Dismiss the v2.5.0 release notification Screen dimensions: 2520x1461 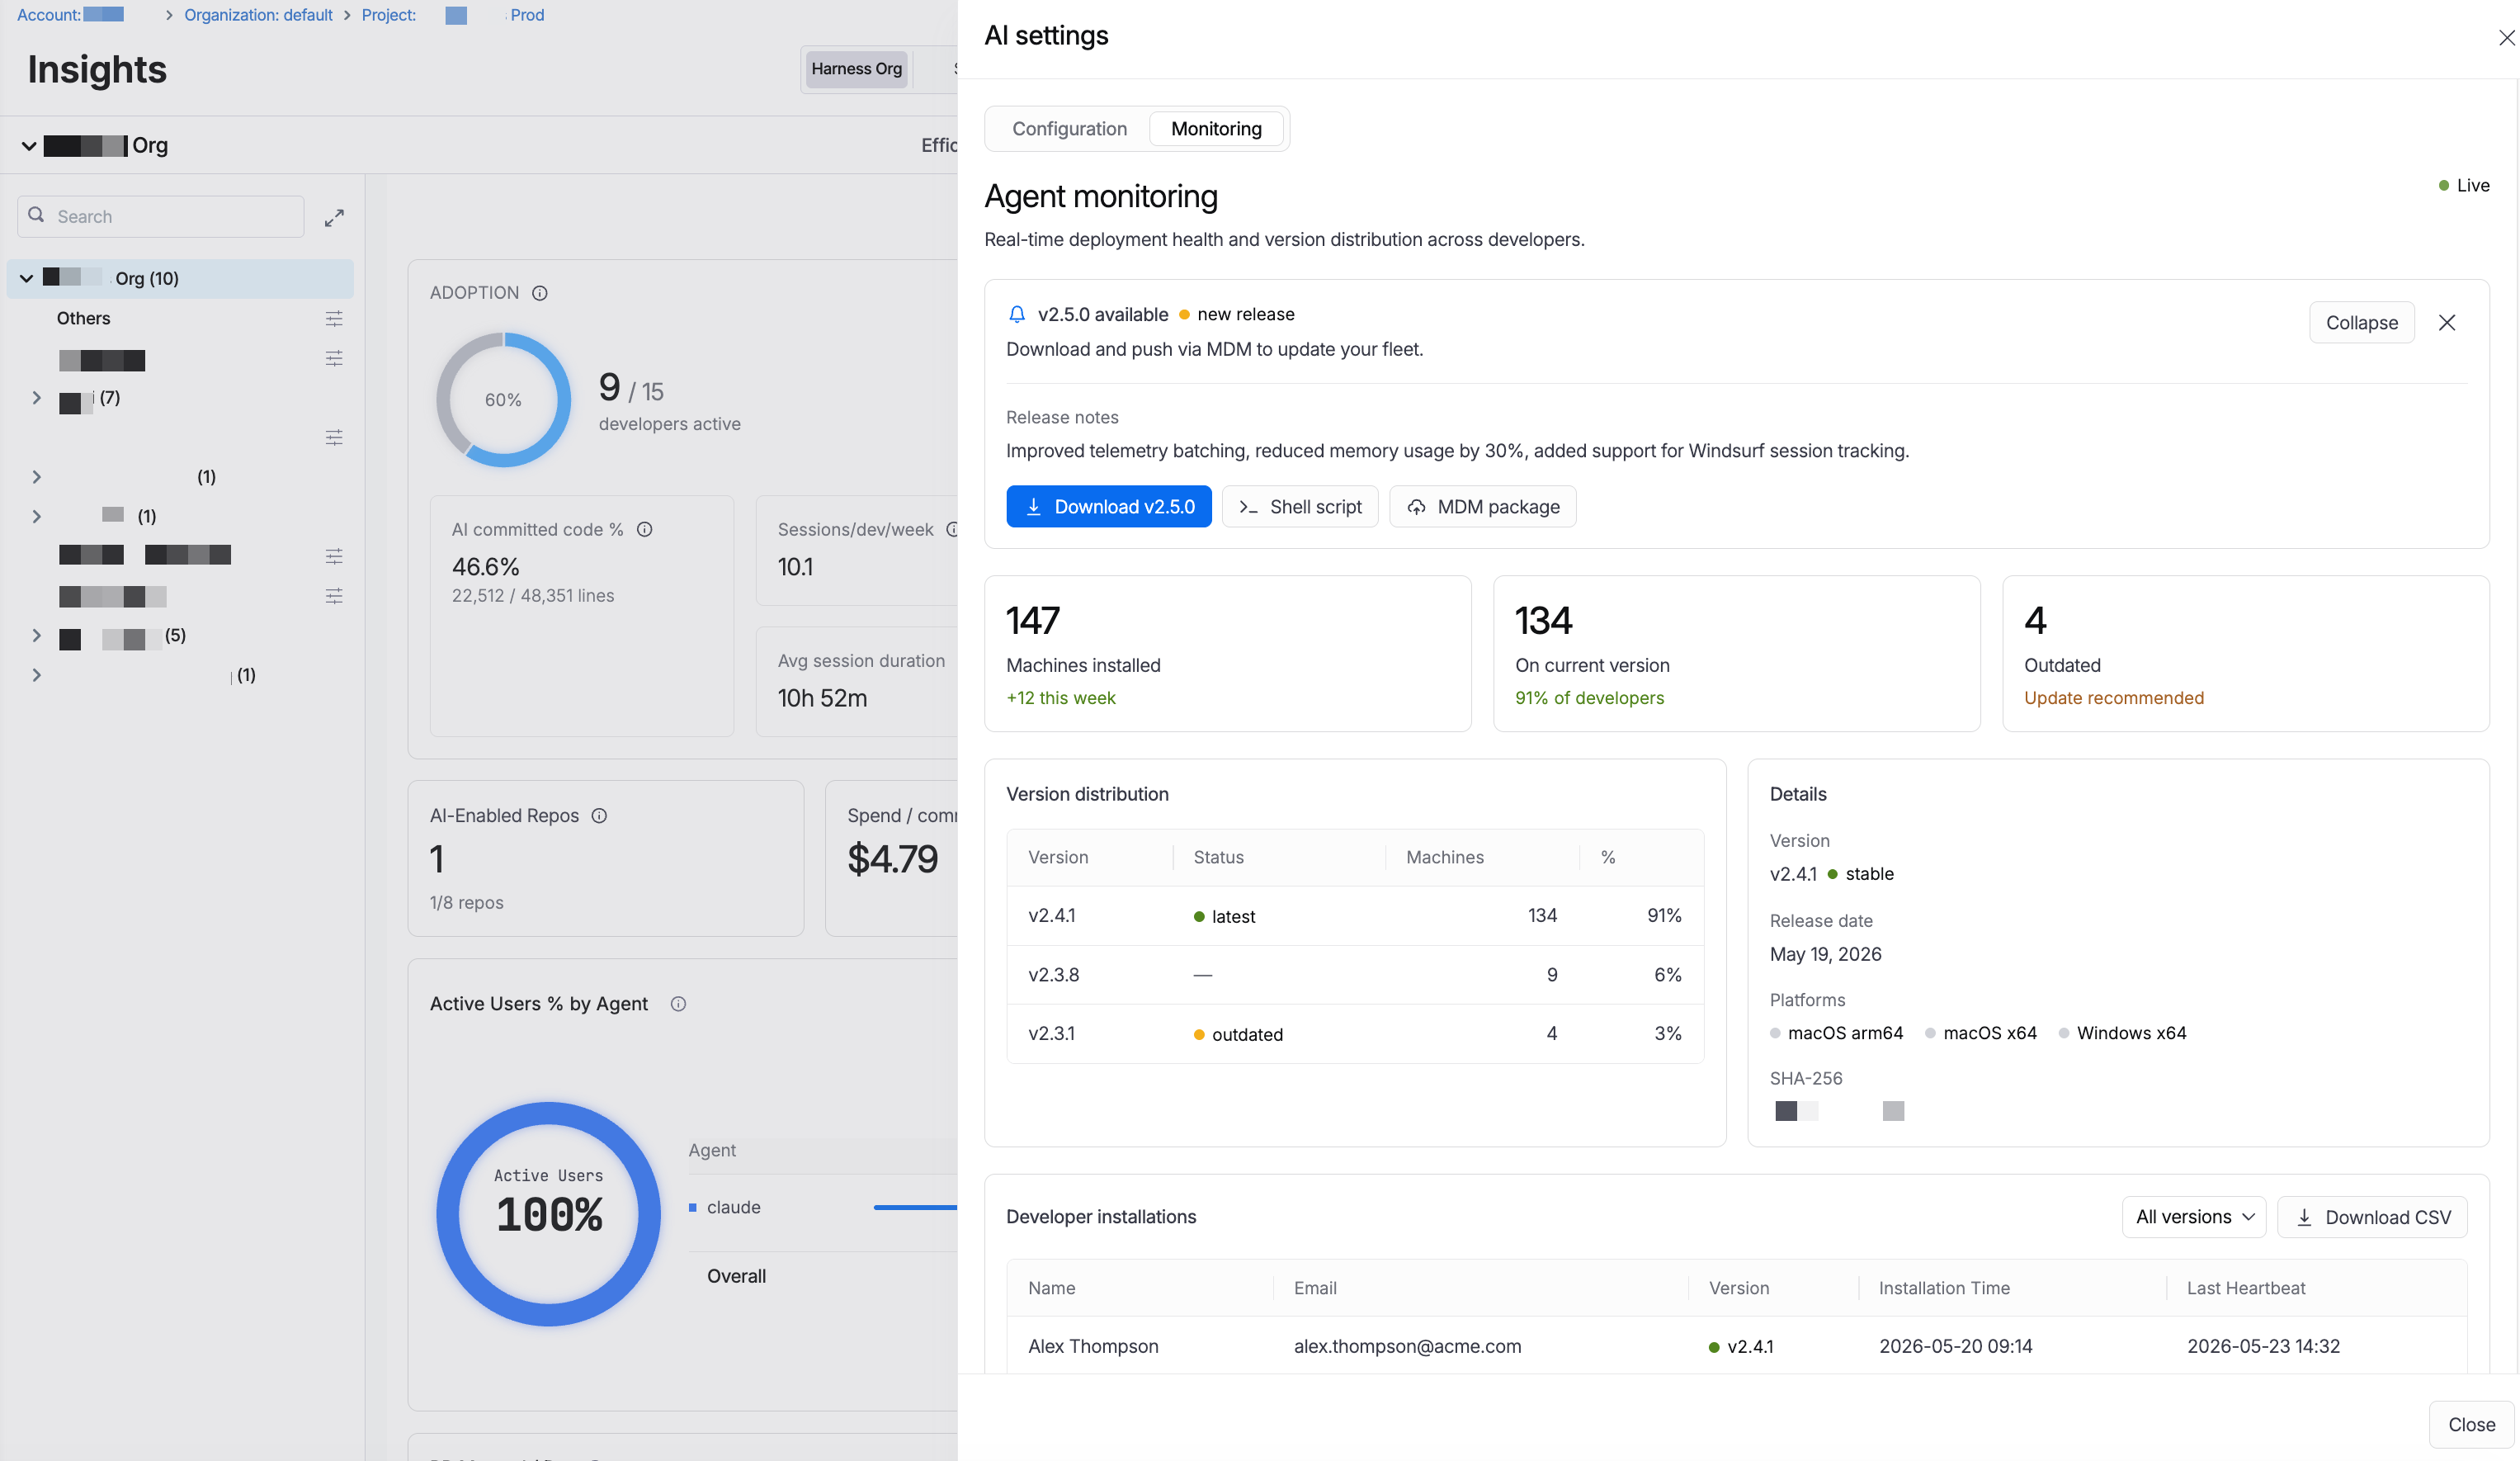coord(2446,323)
